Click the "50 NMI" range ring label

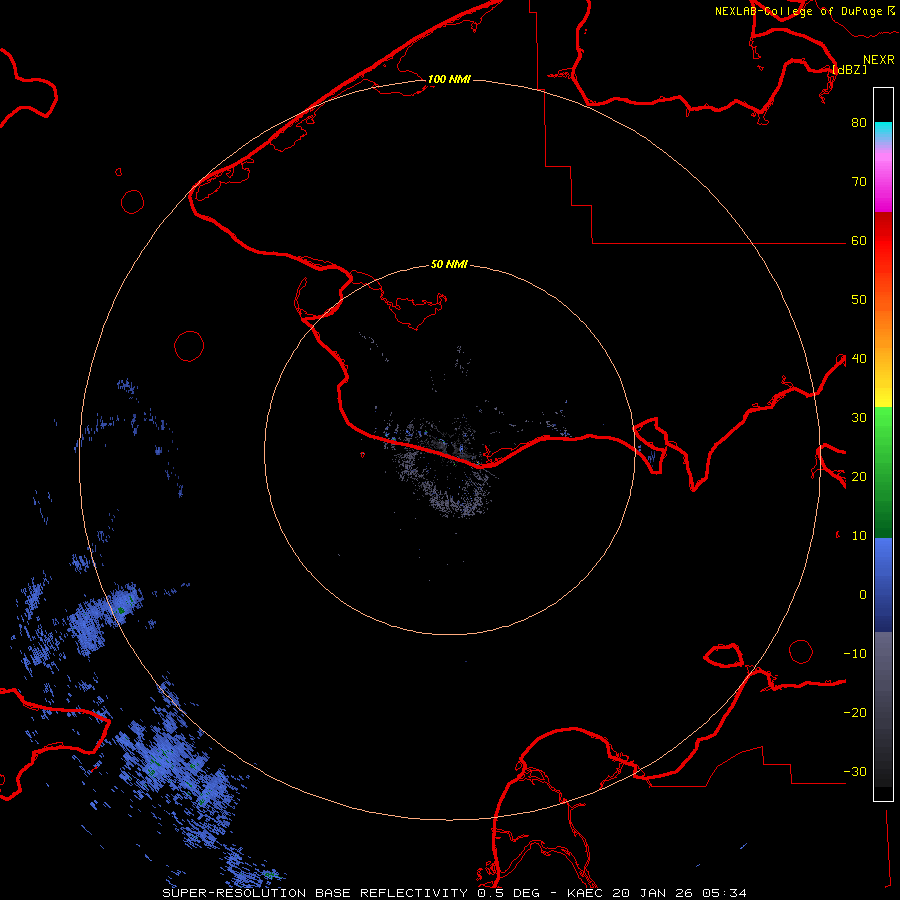click(x=449, y=265)
